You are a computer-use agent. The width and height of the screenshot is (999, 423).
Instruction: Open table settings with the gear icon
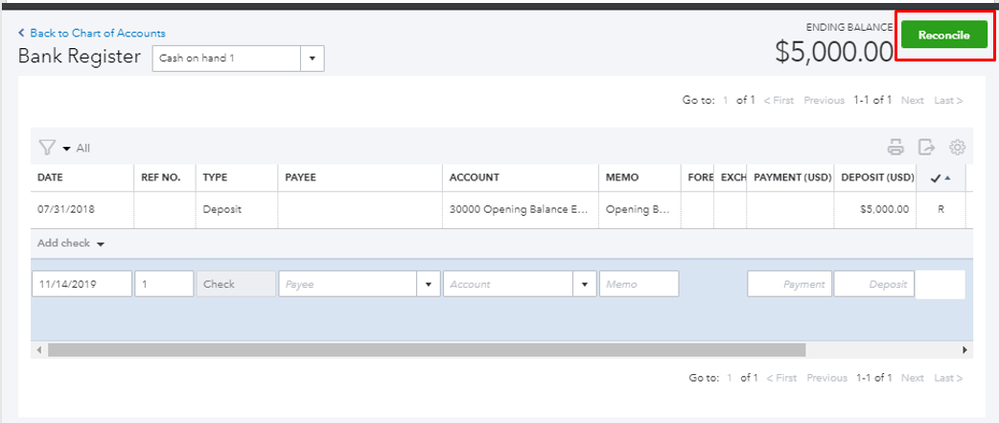point(957,147)
